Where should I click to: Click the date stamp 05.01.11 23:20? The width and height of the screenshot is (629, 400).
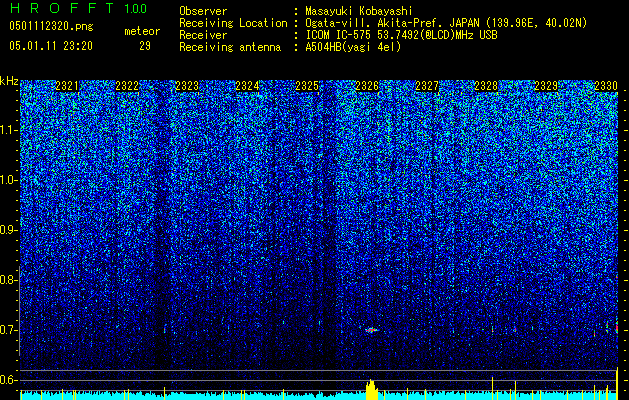51,45
